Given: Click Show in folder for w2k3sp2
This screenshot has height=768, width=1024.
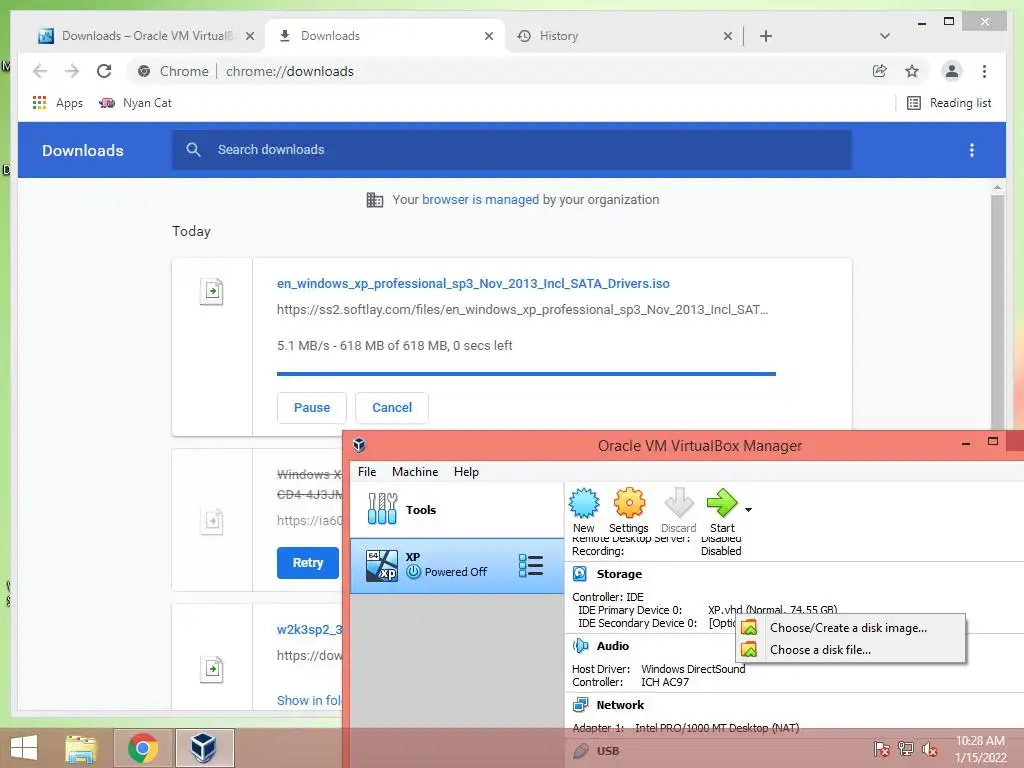Looking at the screenshot, I should [x=309, y=700].
